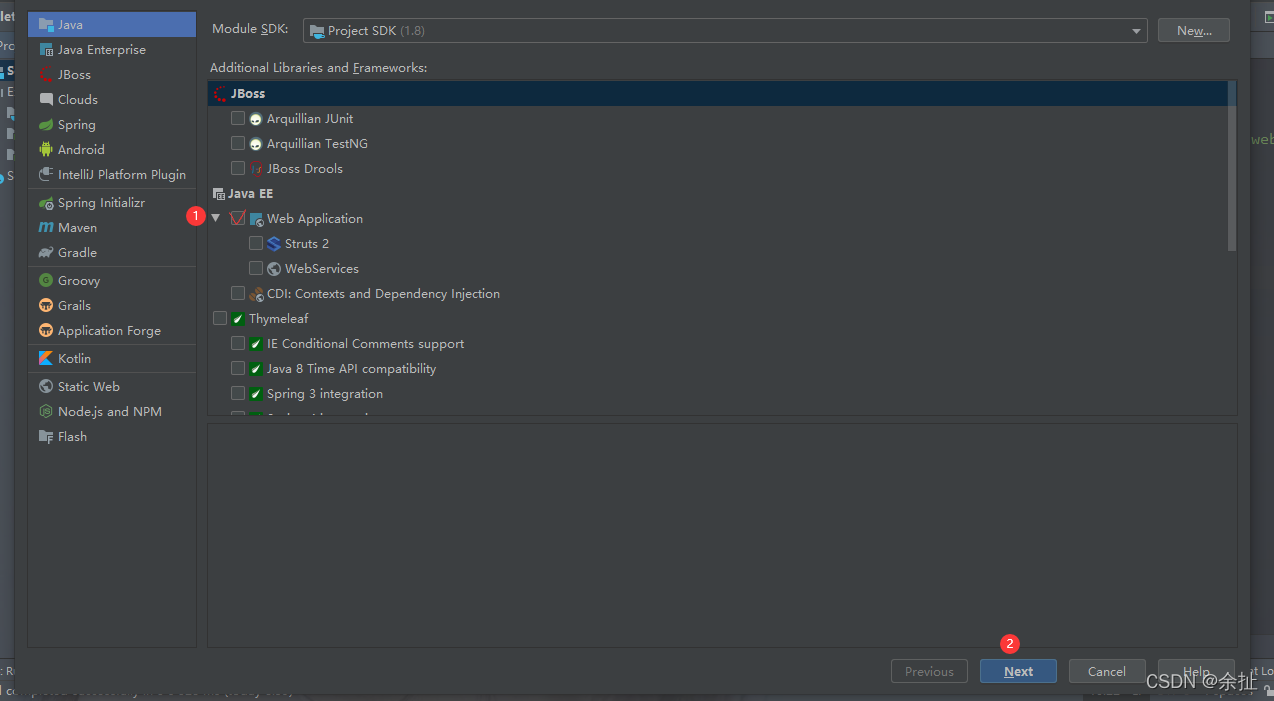Viewport: 1274px width, 701px height.
Task: Choose the Groovy project icon
Action: [x=46, y=280]
